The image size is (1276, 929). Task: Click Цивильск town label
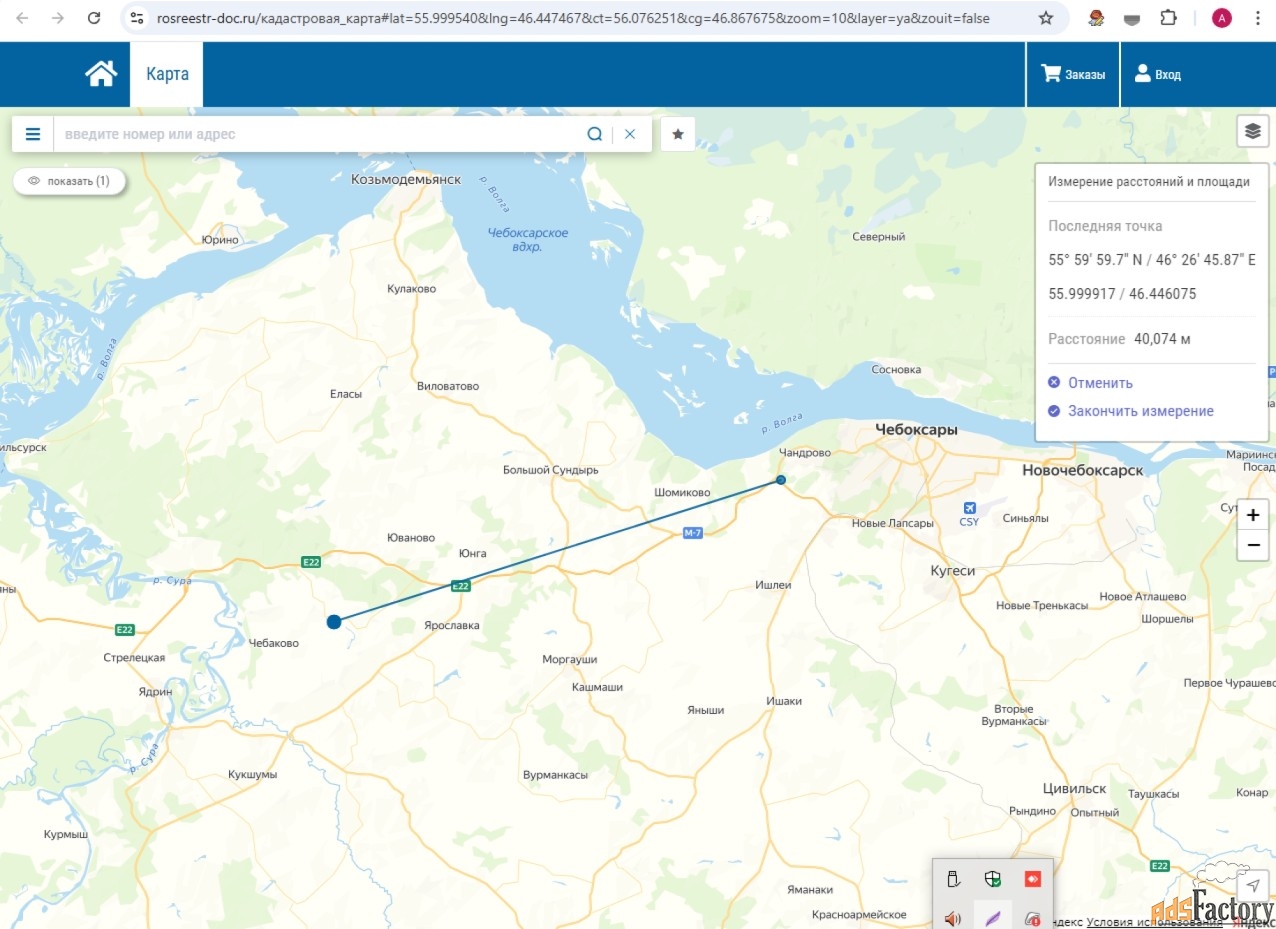(1074, 788)
